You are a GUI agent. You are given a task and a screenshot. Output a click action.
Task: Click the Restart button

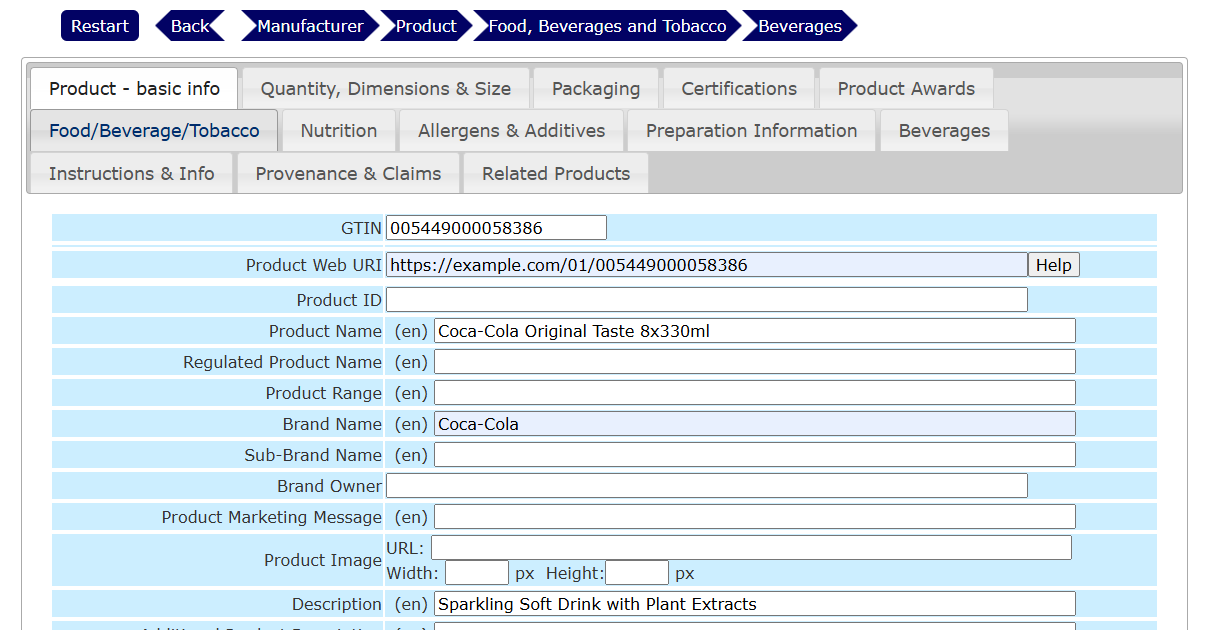pyautogui.click(x=100, y=26)
